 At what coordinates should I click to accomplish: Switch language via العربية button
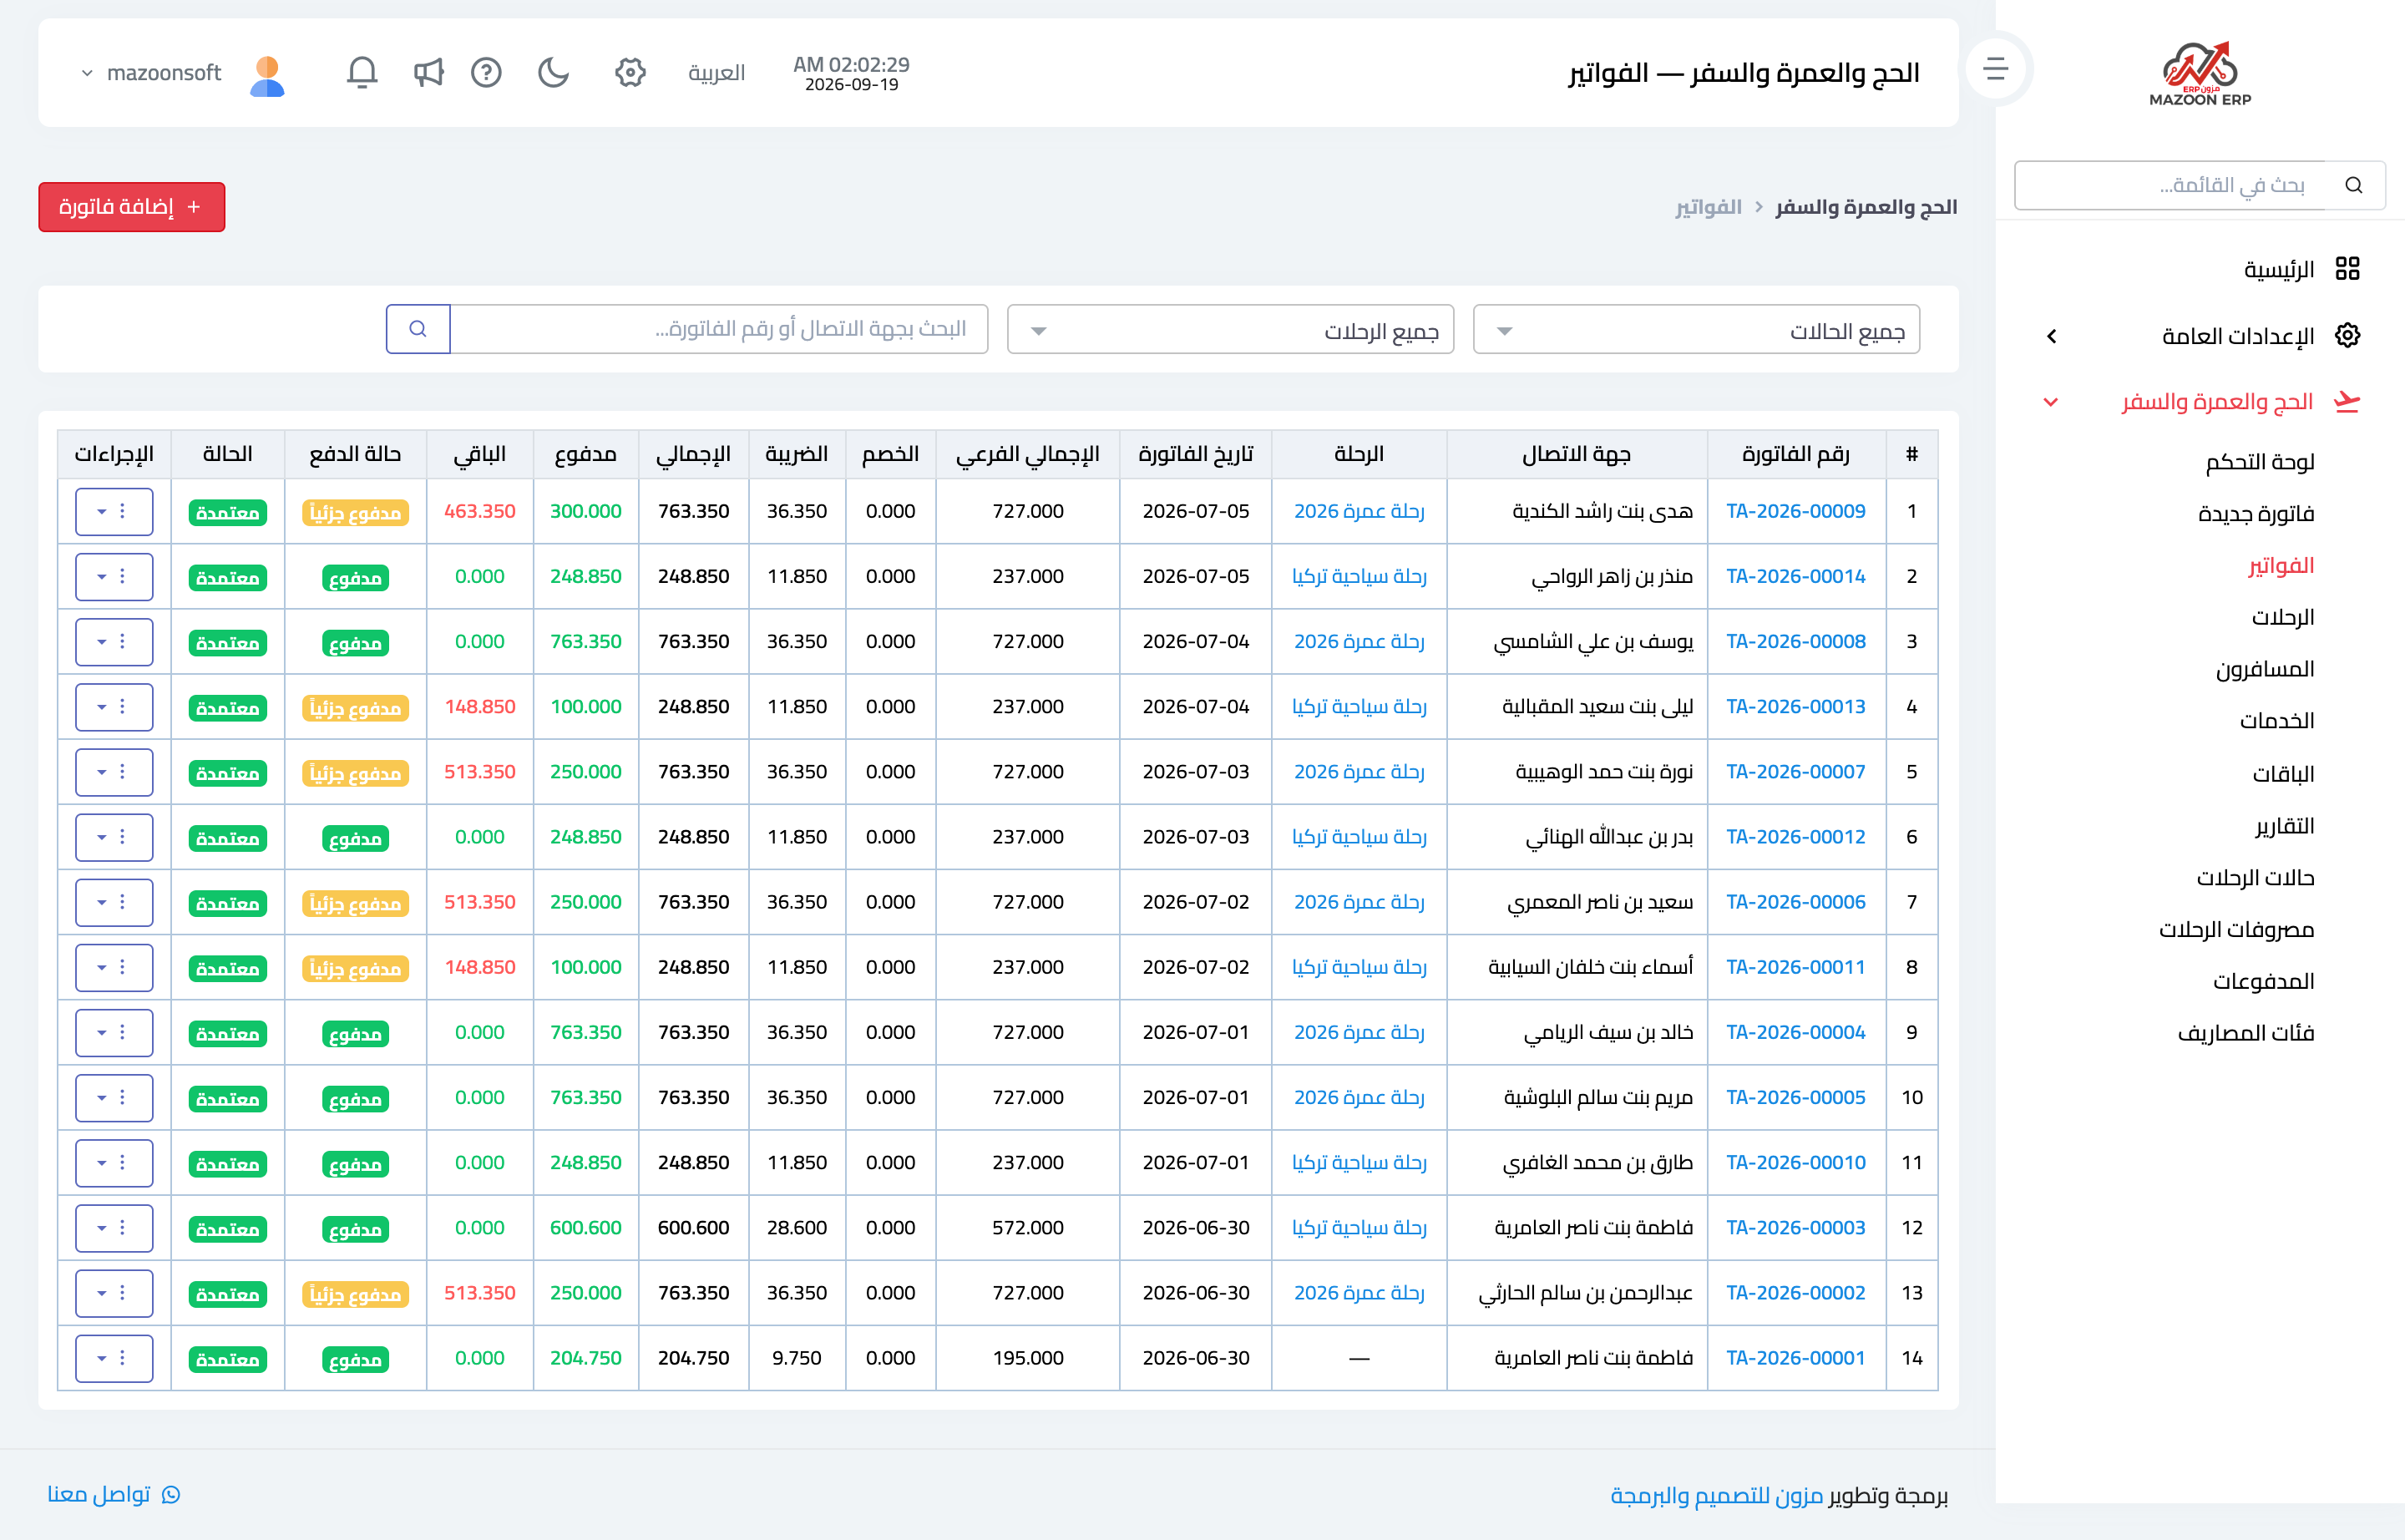point(716,73)
